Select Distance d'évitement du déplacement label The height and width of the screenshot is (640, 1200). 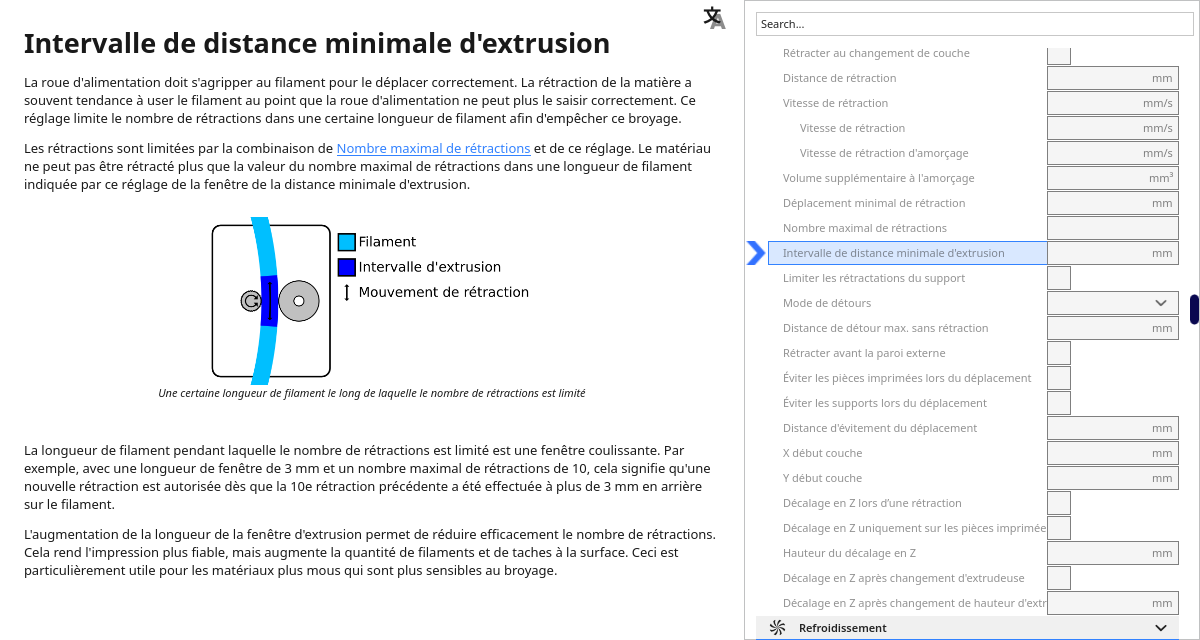(x=880, y=428)
